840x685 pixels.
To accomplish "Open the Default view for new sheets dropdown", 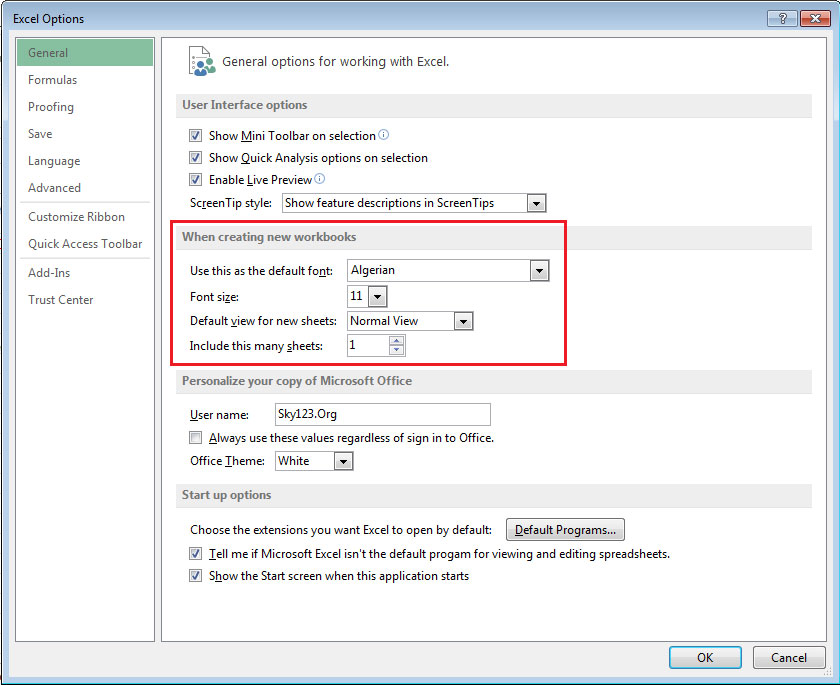I will click(x=462, y=321).
